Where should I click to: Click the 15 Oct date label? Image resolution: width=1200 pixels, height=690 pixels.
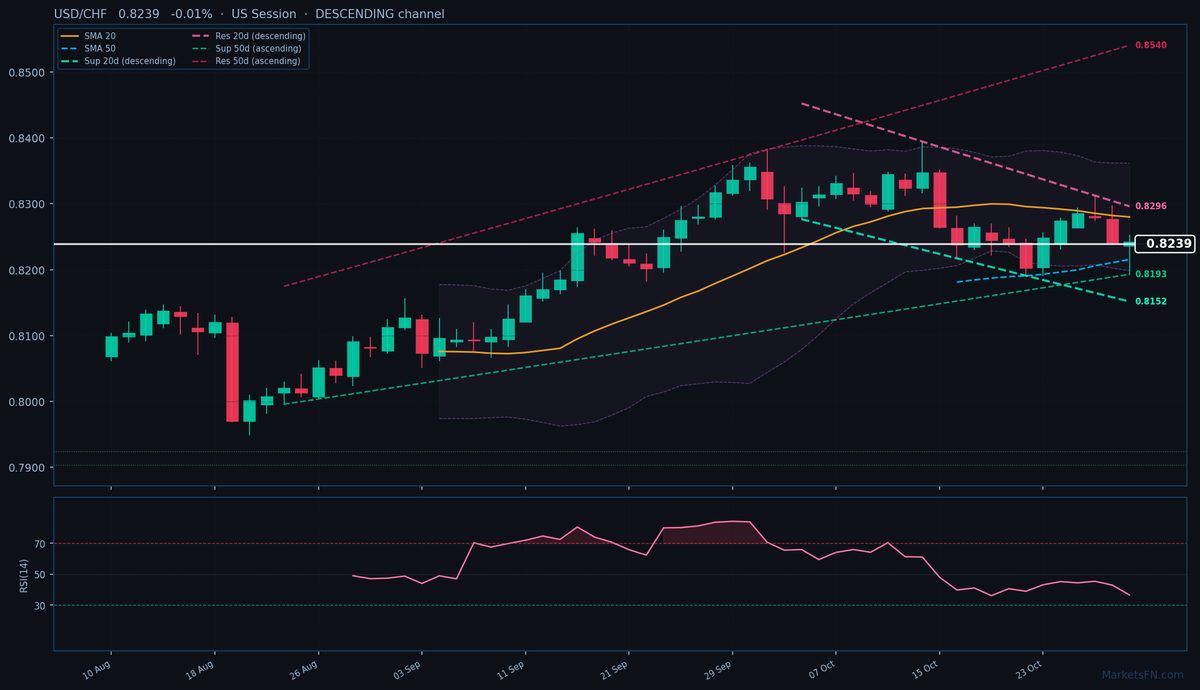(923, 669)
